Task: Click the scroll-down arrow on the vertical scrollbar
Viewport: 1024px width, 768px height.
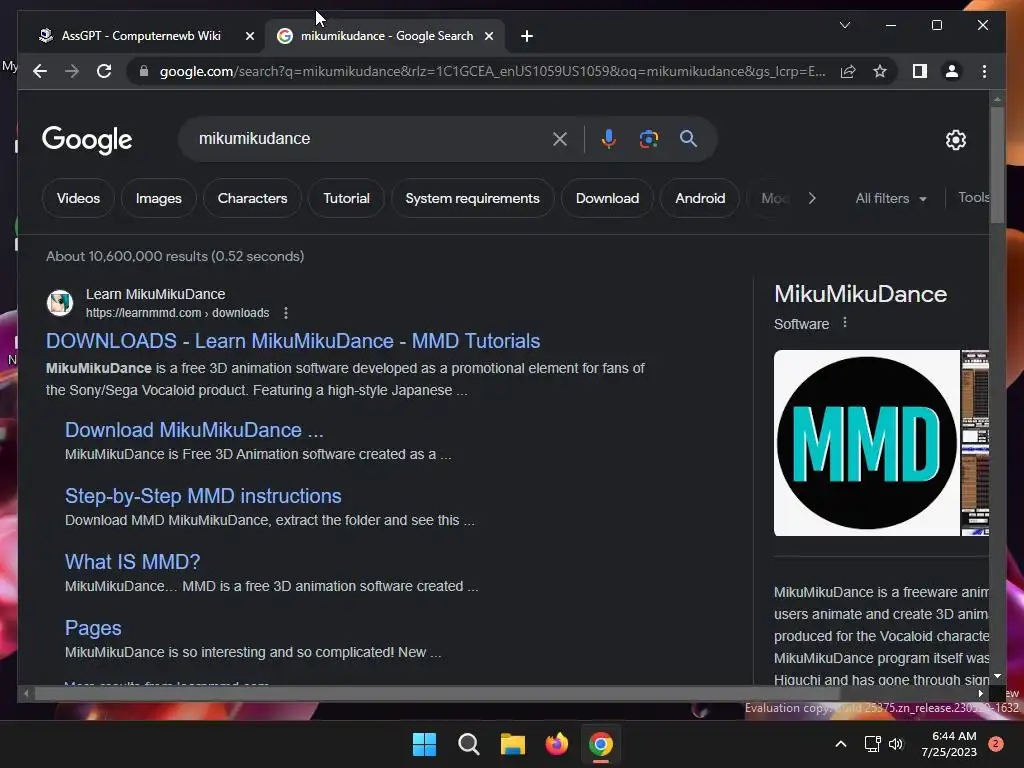Action: pos(997,677)
